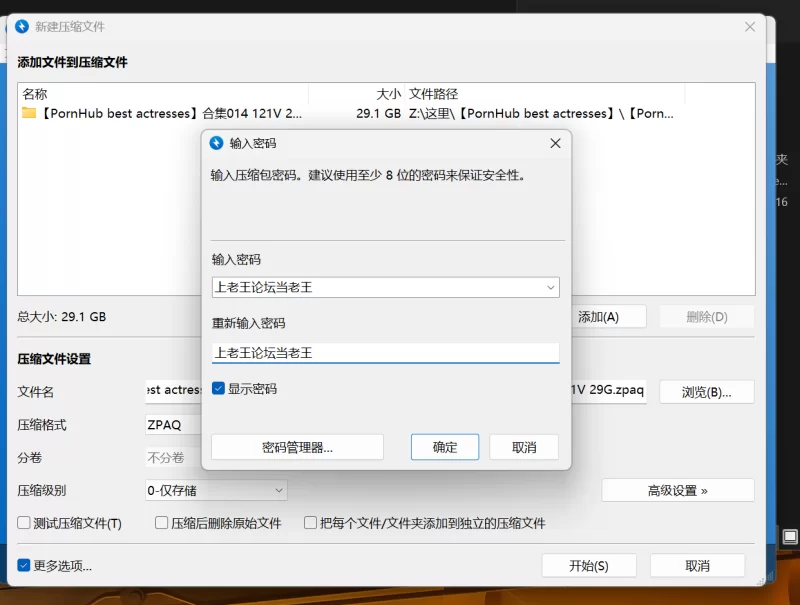This screenshot has height=605, width=800.
Task: Uncheck the 显示密码 checkbox
Action: pyautogui.click(x=218, y=389)
